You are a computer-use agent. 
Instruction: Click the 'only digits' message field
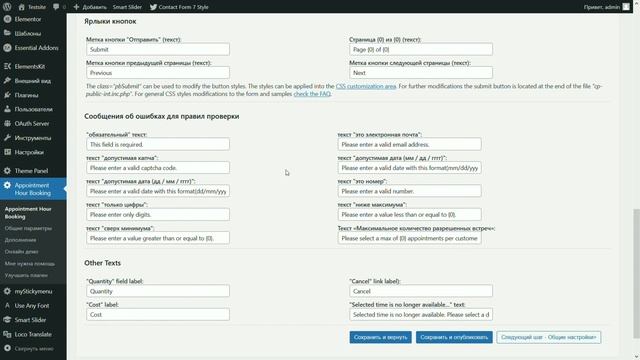pyautogui.click(x=158, y=214)
